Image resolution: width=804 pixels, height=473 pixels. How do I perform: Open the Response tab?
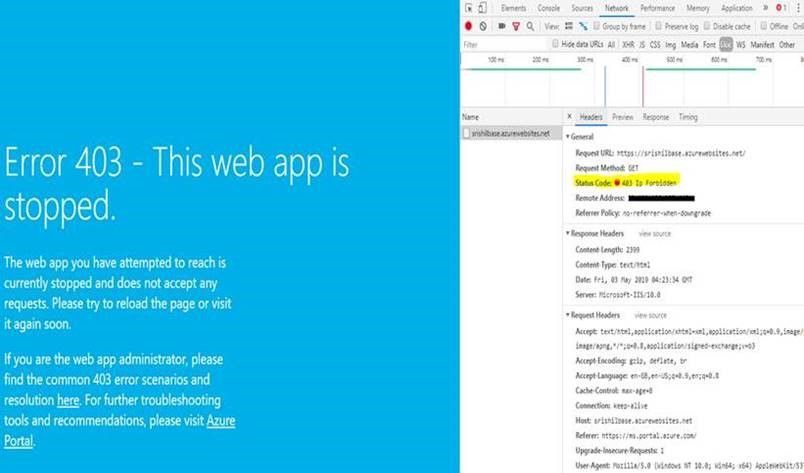tap(656, 117)
